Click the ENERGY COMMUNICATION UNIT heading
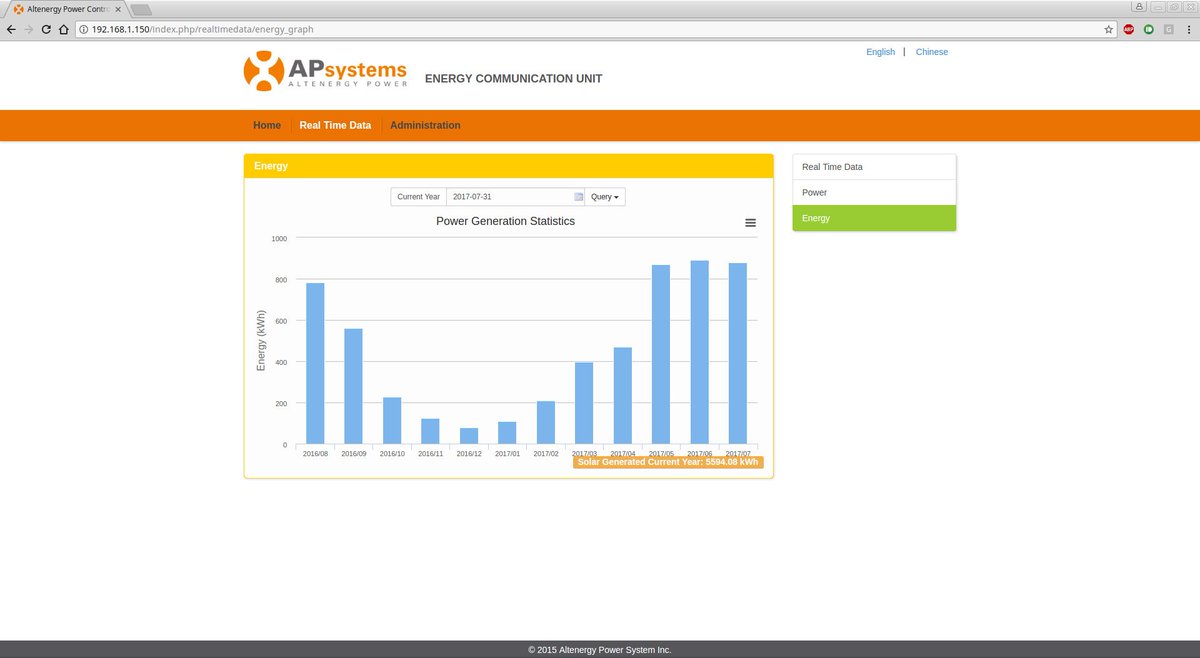 514,79
